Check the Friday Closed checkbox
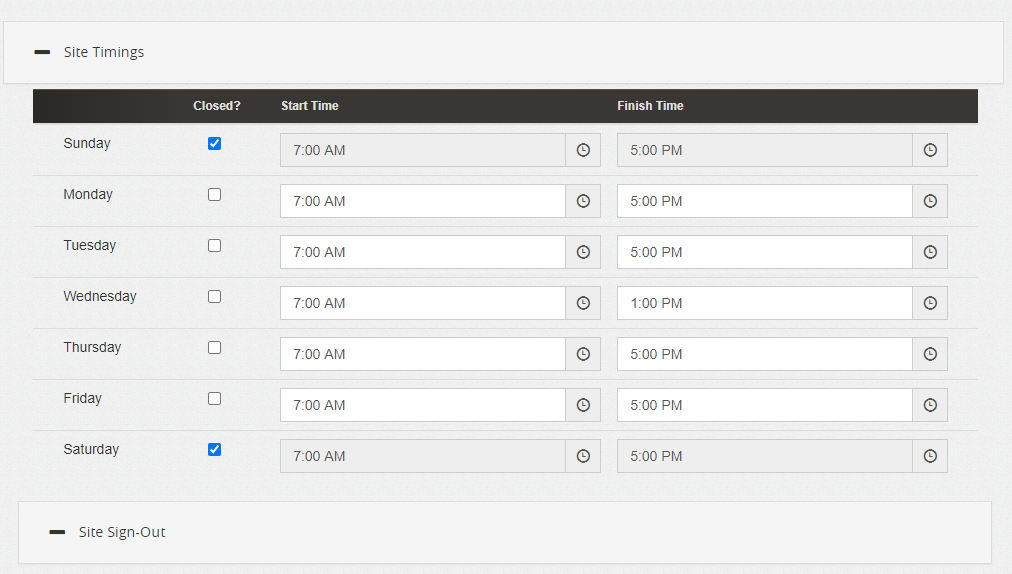Viewport: 1012px width, 574px height. point(214,398)
